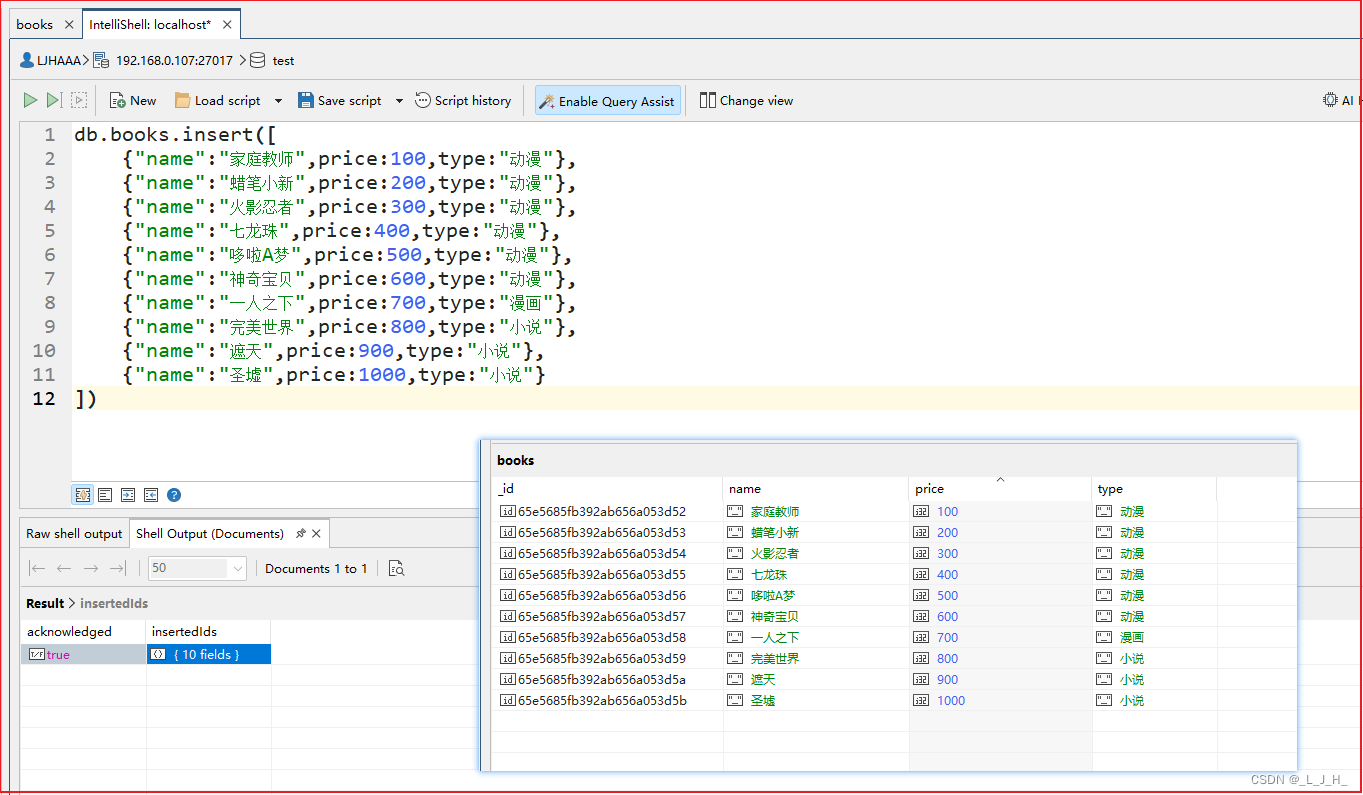
Task: Sort books table by type column
Action: [x=1154, y=489]
